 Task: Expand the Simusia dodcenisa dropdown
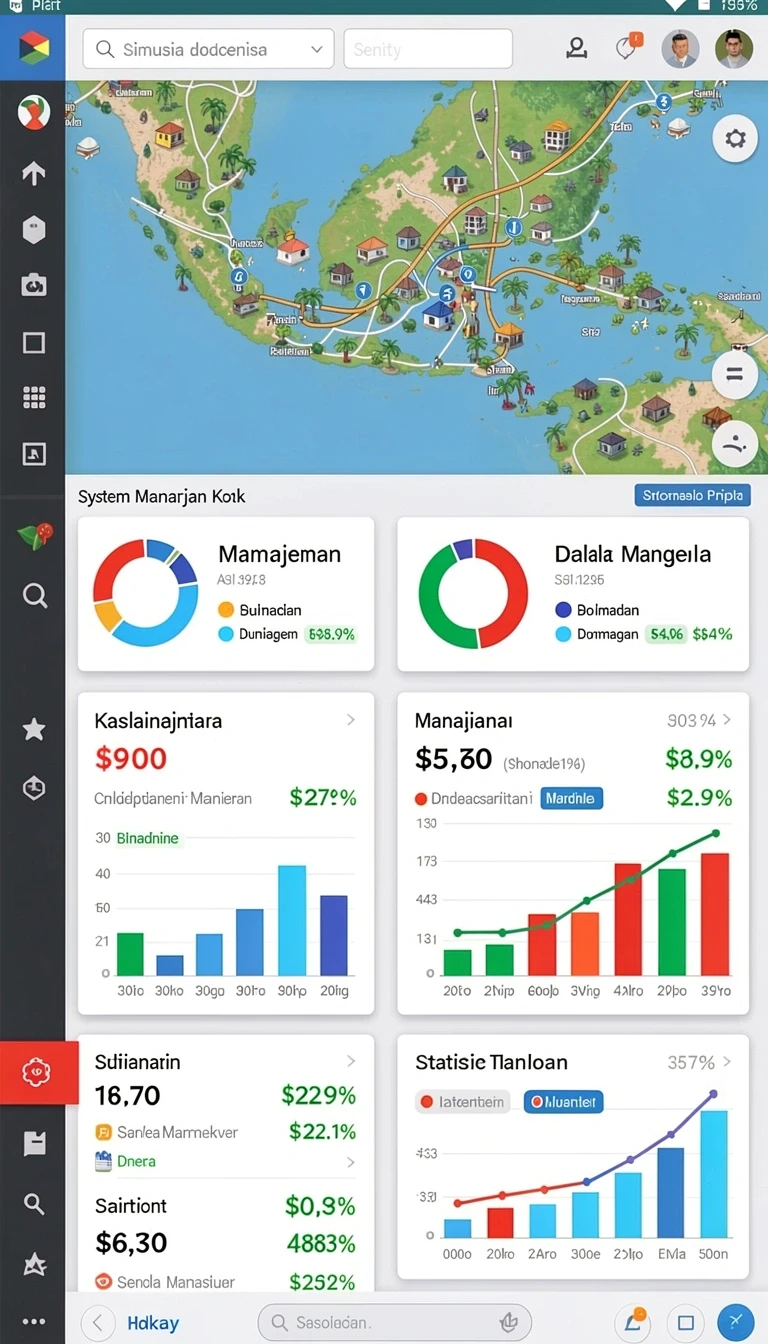208,48
